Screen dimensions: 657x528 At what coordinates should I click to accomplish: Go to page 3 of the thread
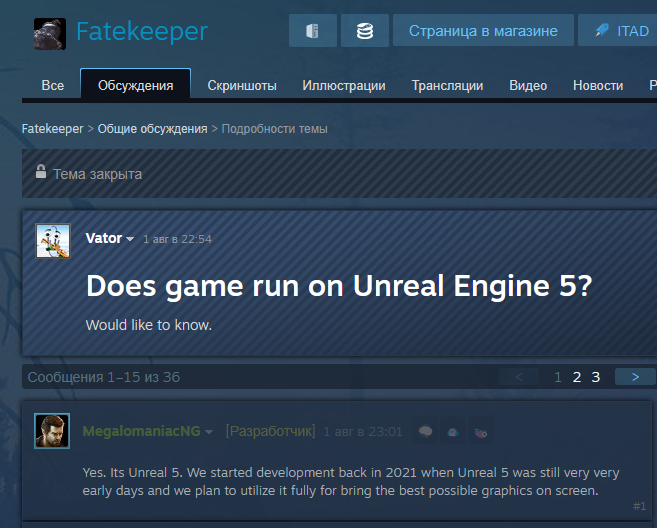(595, 377)
